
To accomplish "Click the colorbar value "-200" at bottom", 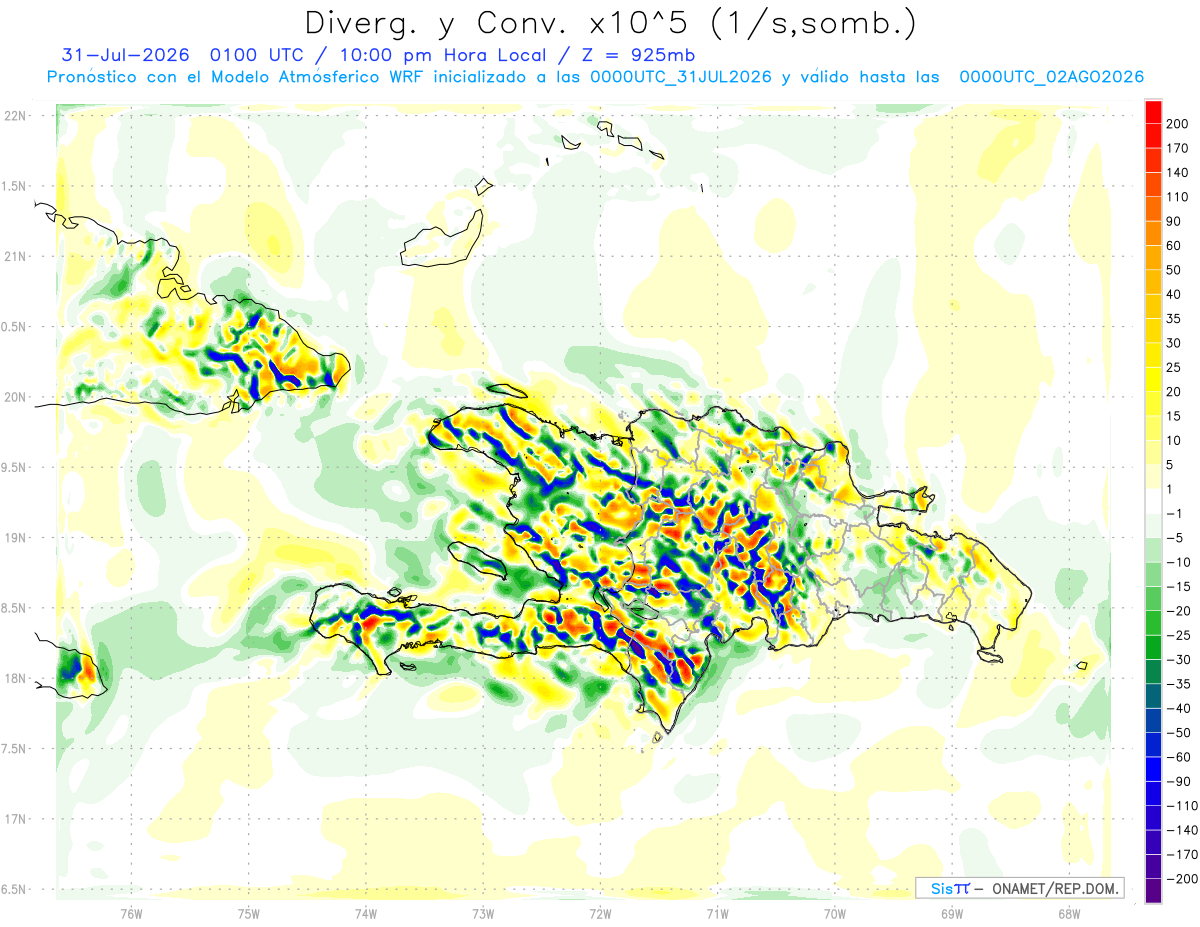I will 1181,878.
